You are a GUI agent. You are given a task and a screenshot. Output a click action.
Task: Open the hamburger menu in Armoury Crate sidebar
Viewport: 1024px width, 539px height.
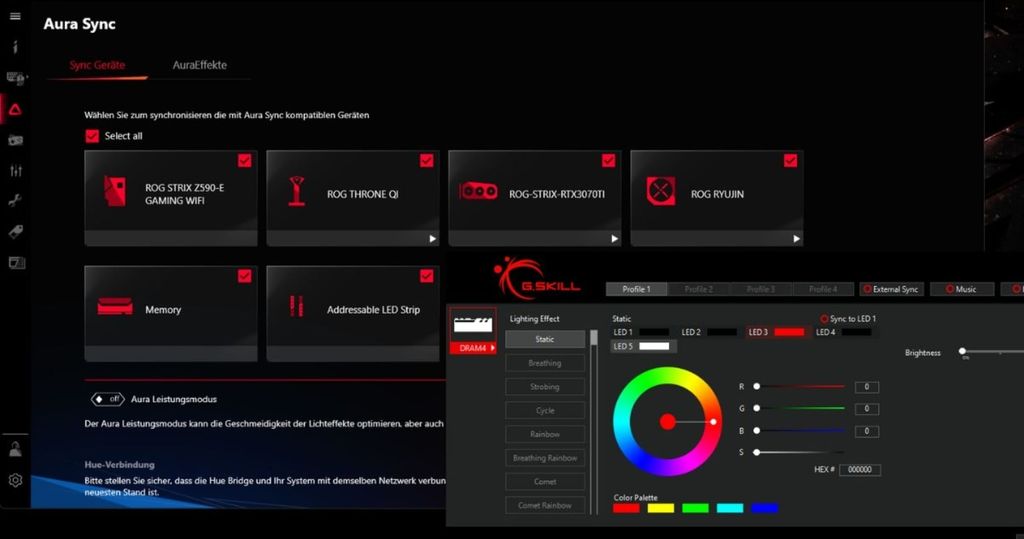tap(15, 16)
